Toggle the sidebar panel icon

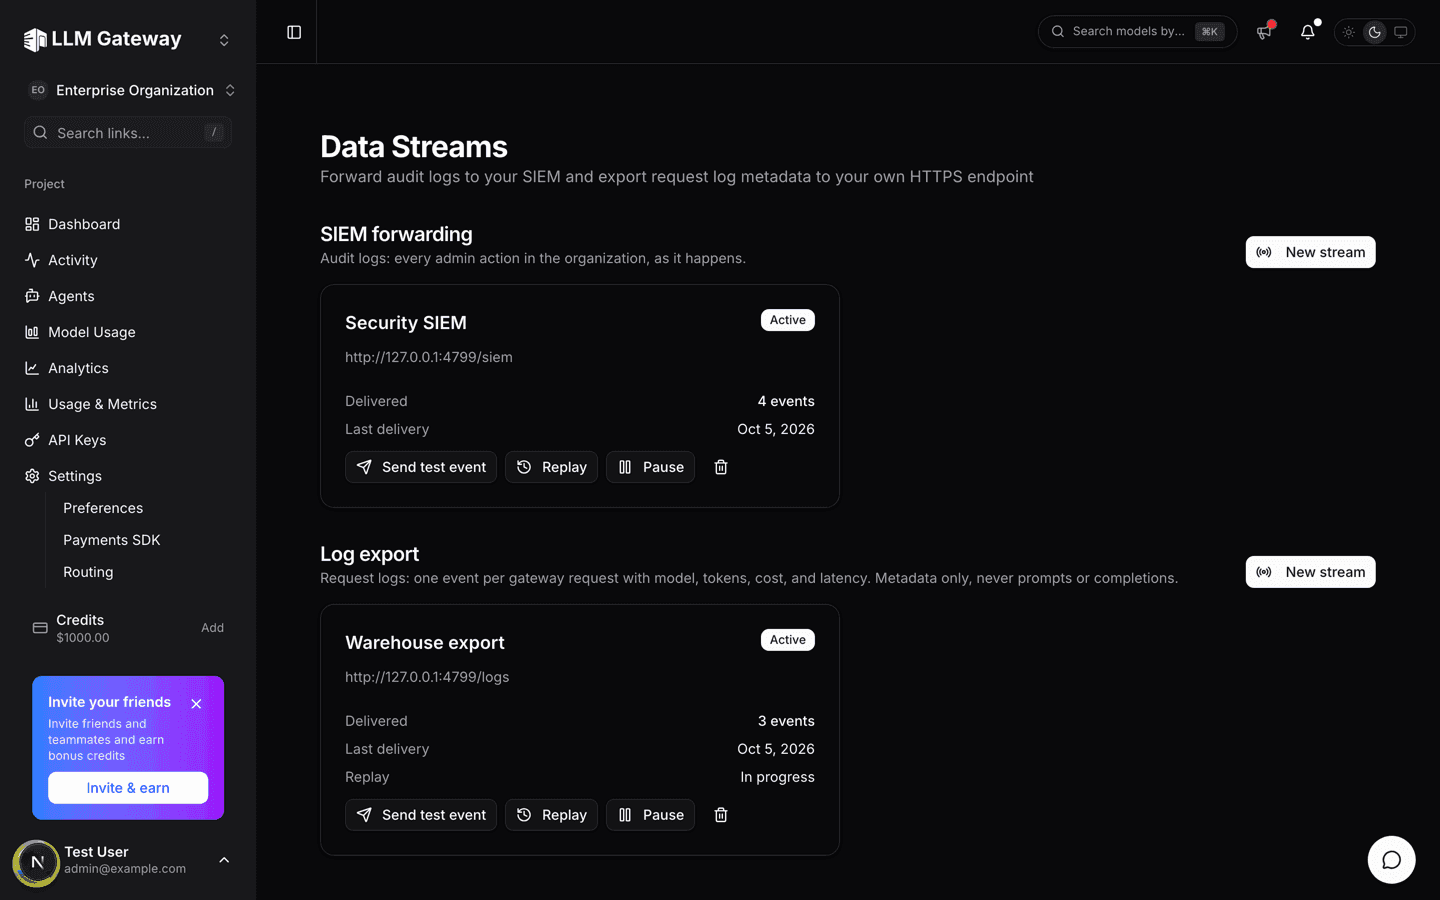click(294, 32)
